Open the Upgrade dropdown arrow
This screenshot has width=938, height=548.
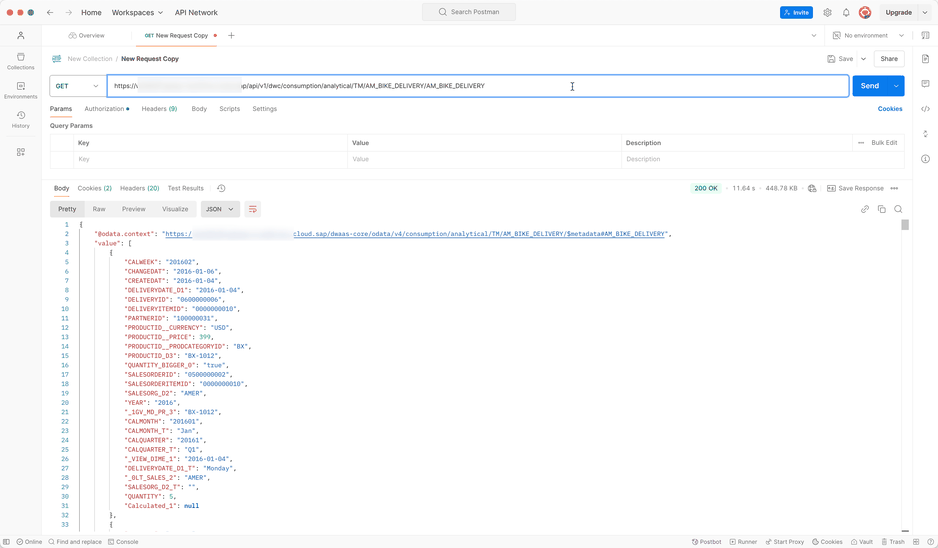(925, 13)
